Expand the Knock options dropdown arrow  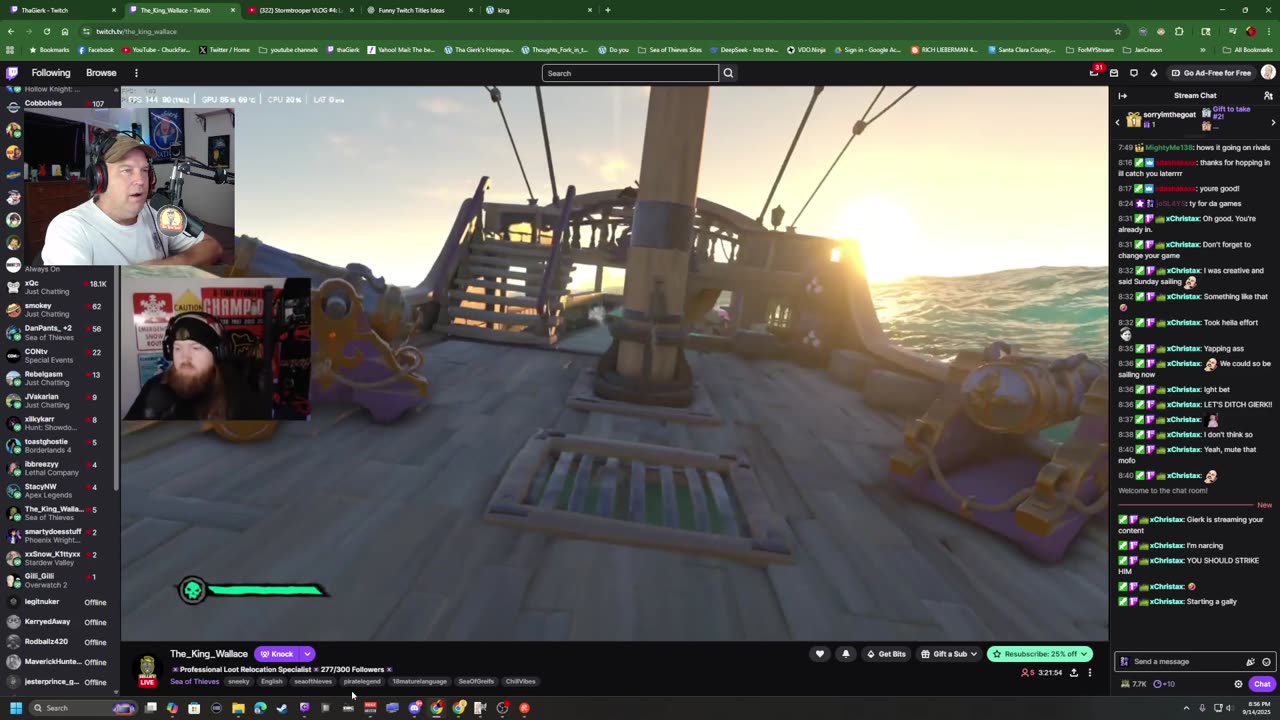coord(307,654)
